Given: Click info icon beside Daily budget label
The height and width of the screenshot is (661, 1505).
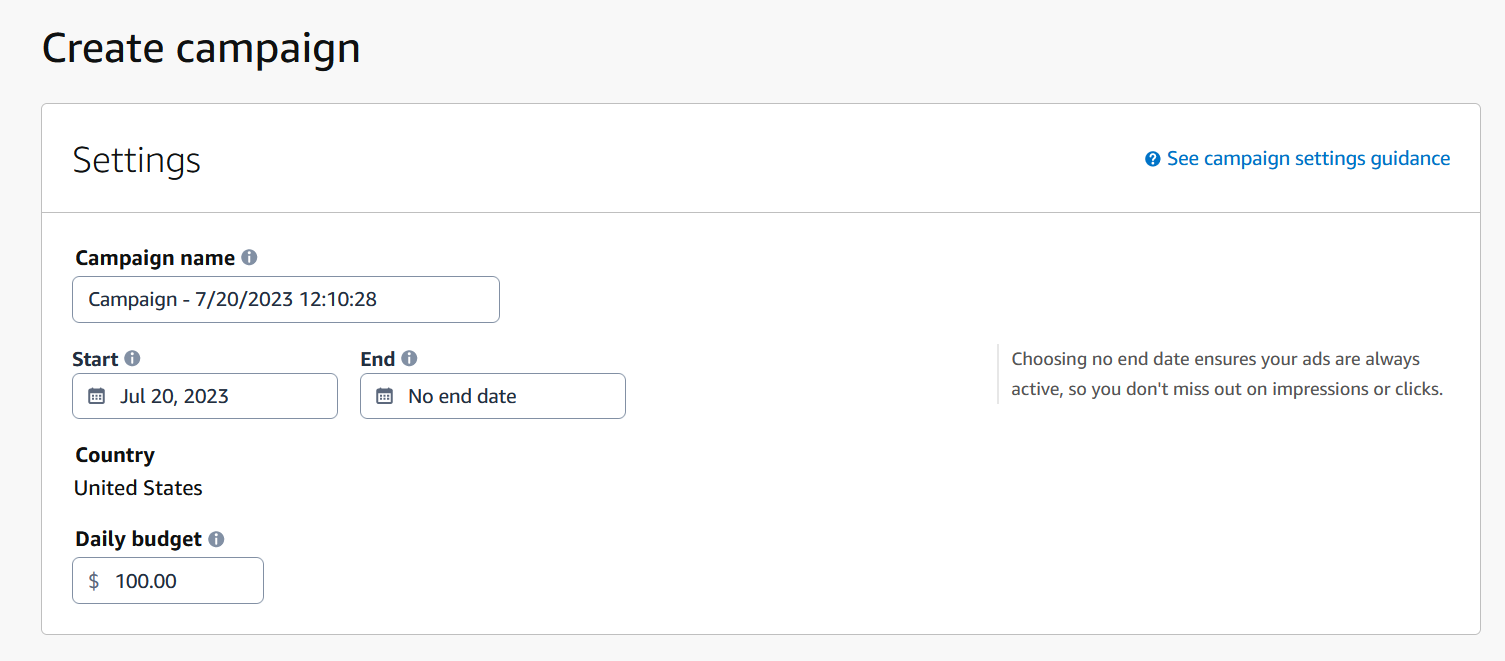Looking at the screenshot, I should pyautogui.click(x=216, y=539).
